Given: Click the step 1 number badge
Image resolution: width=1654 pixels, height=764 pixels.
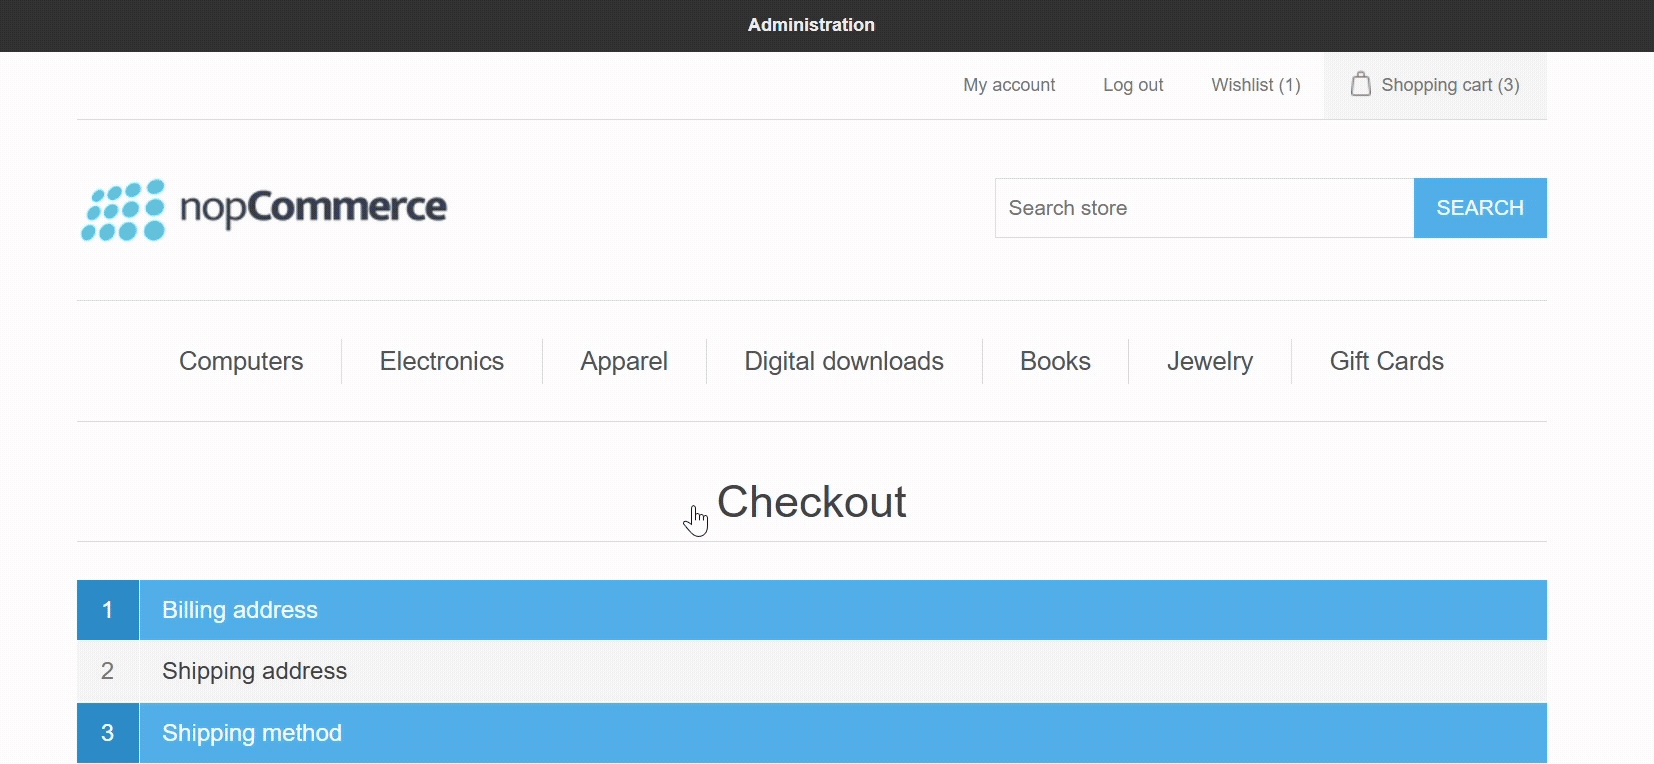Looking at the screenshot, I should tap(108, 610).
